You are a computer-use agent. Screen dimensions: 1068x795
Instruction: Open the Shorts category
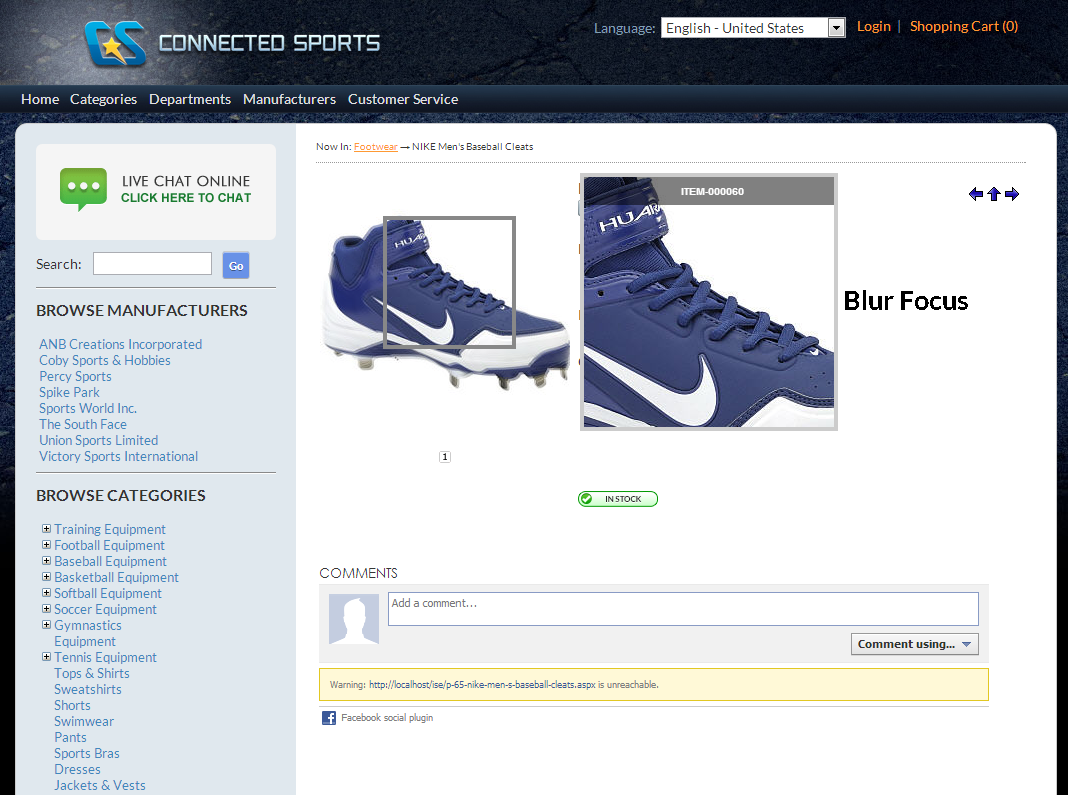click(72, 705)
